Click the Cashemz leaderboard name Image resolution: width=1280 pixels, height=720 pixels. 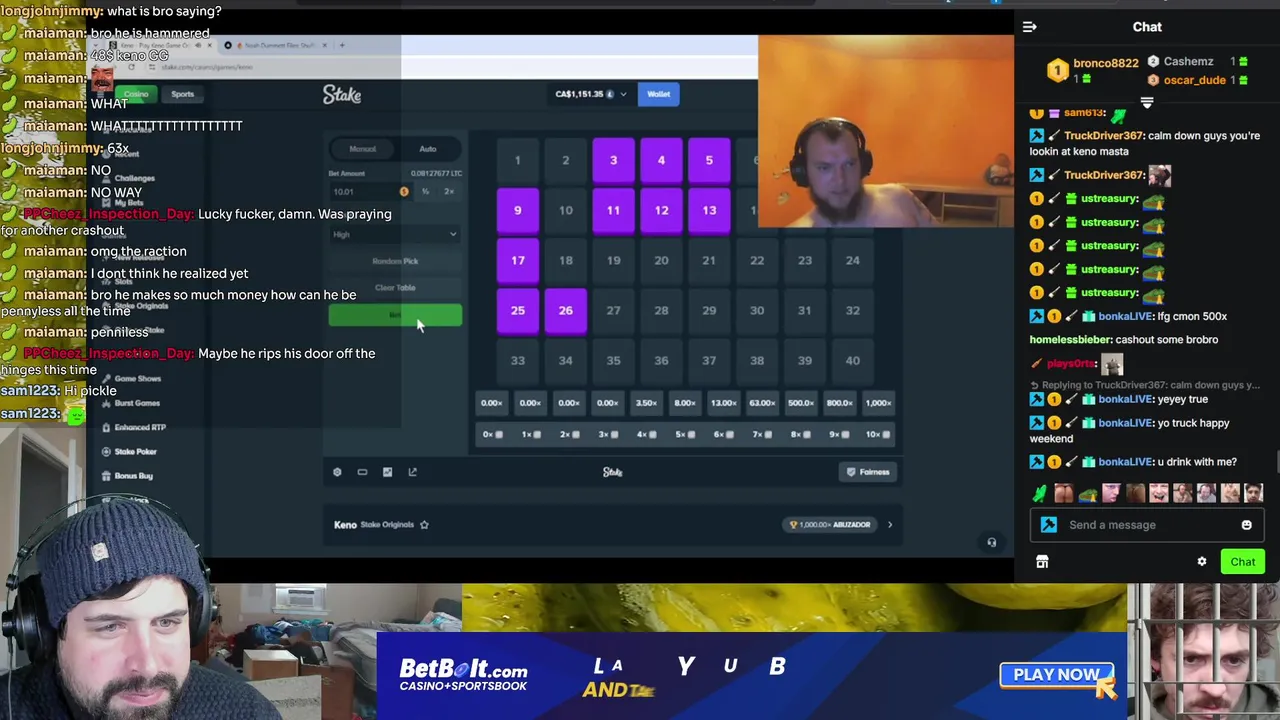pos(1188,62)
